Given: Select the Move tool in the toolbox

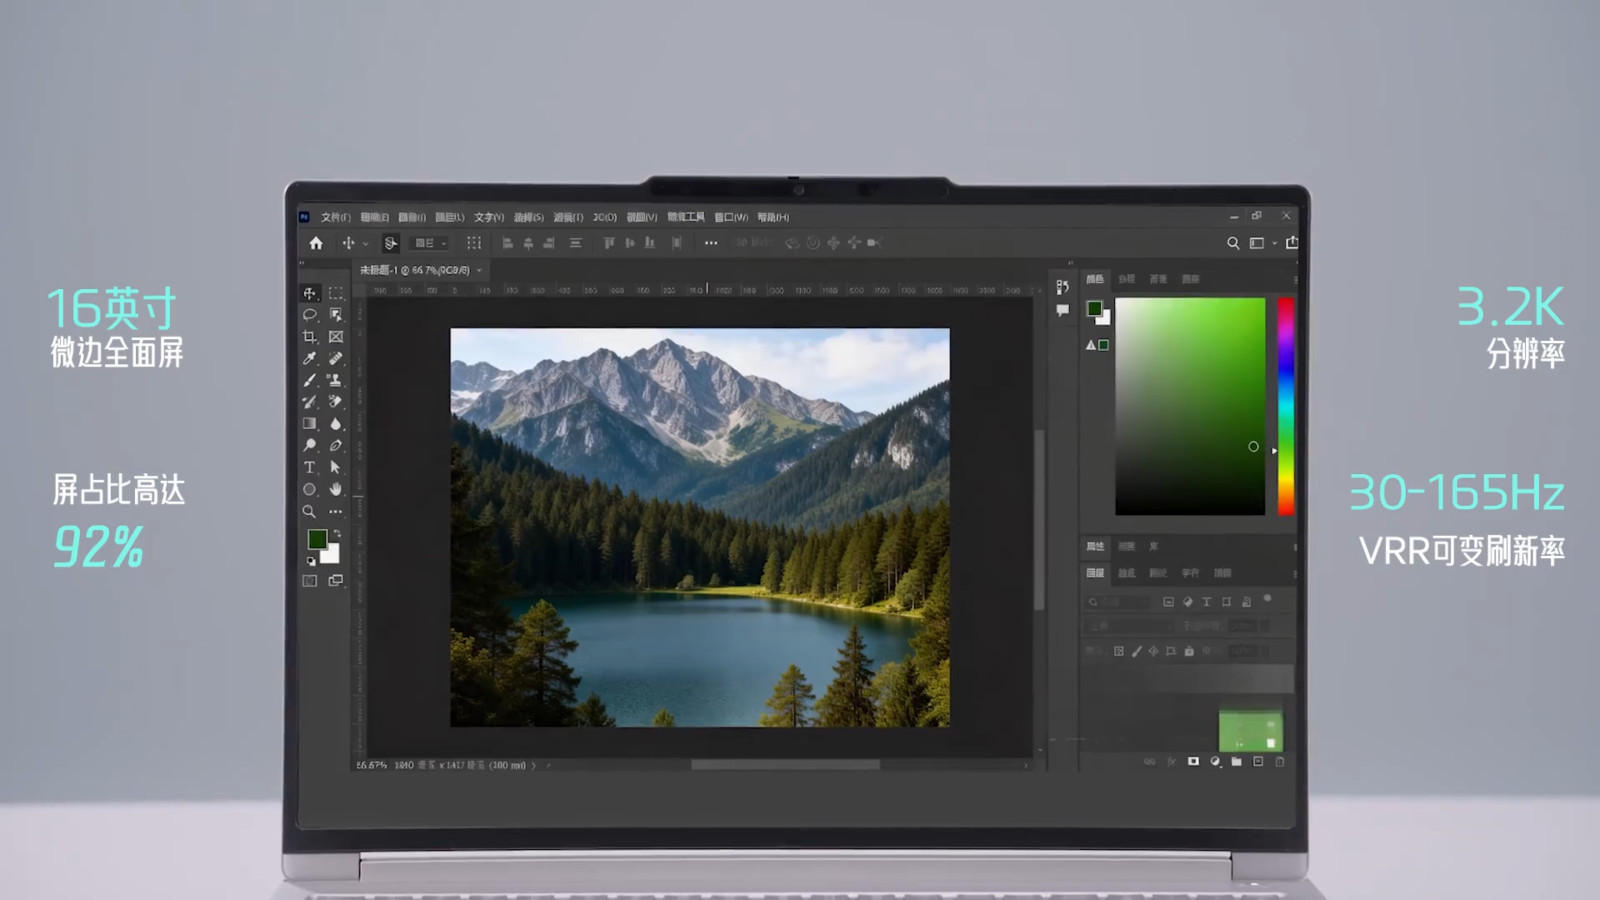Looking at the screenshot, I should tap(310, 293).
